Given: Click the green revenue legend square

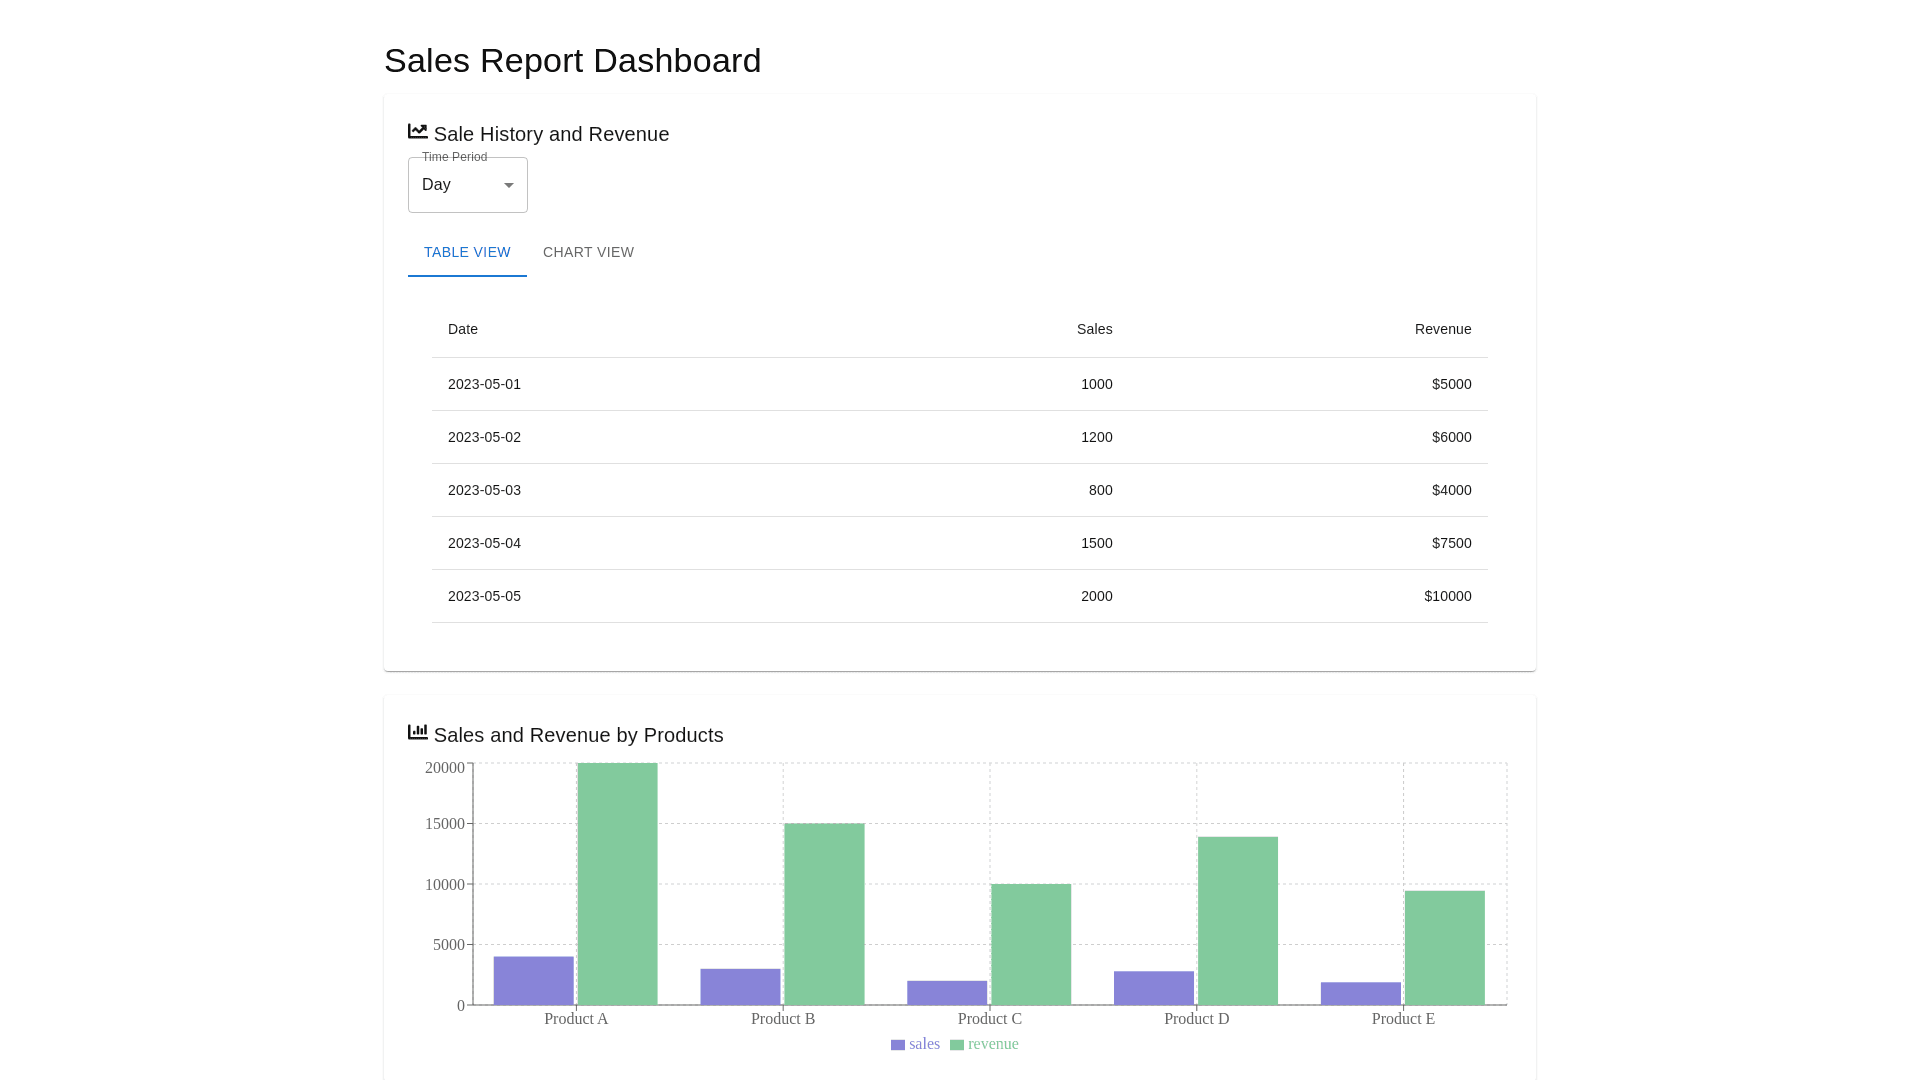Looking at the screenshot, I should 957,1045.
